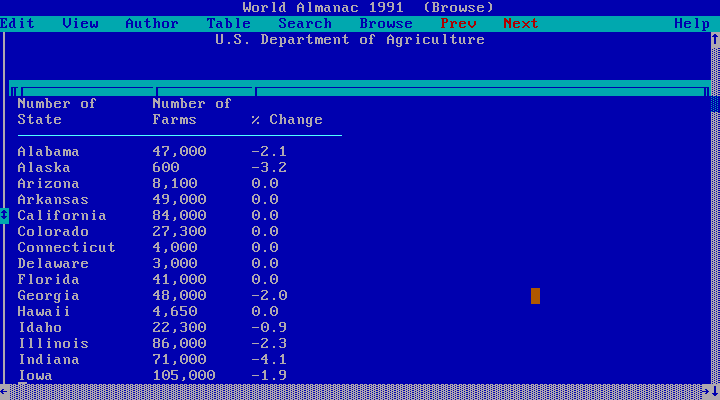Open the Help menu
This screenshot has width=720, height=400.
click(692, 23)
